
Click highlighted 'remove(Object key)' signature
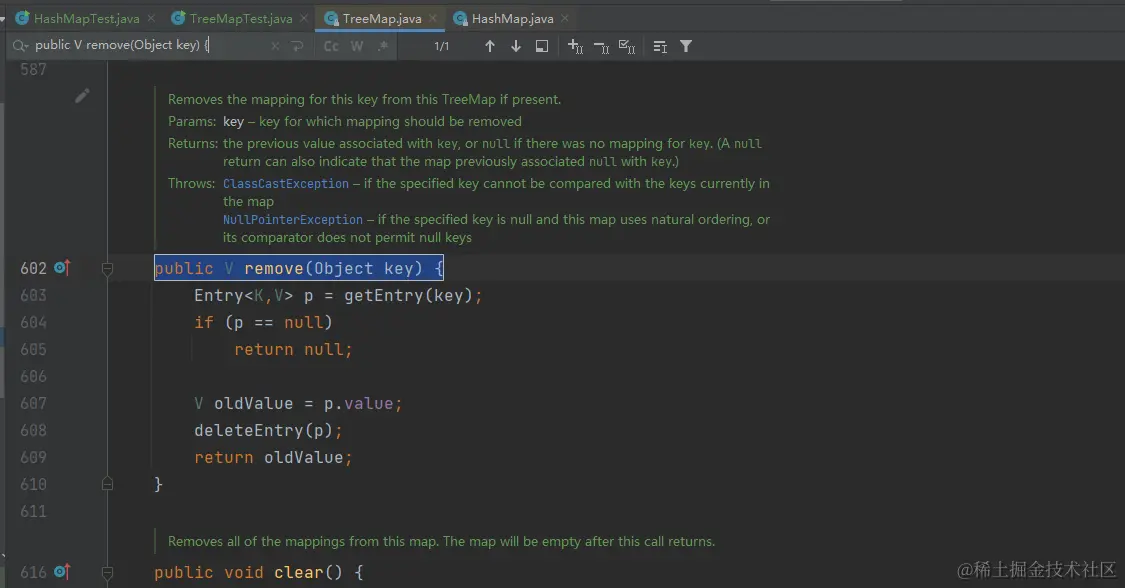coord(333,268)
